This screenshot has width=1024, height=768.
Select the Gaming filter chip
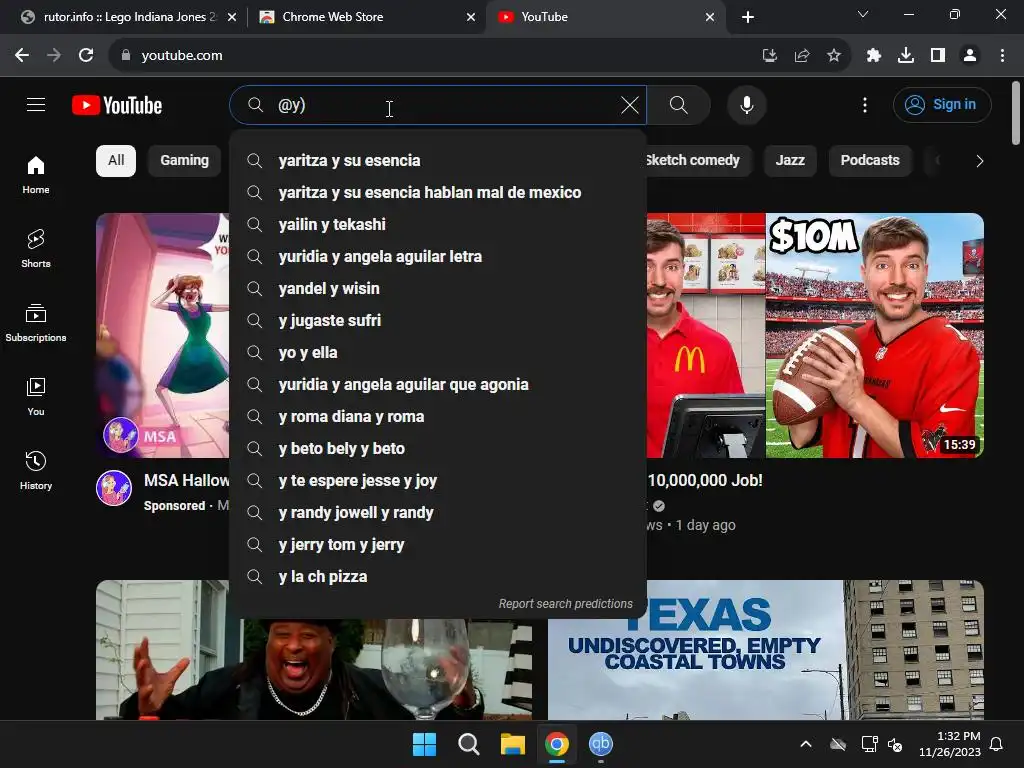coord(184,161)
